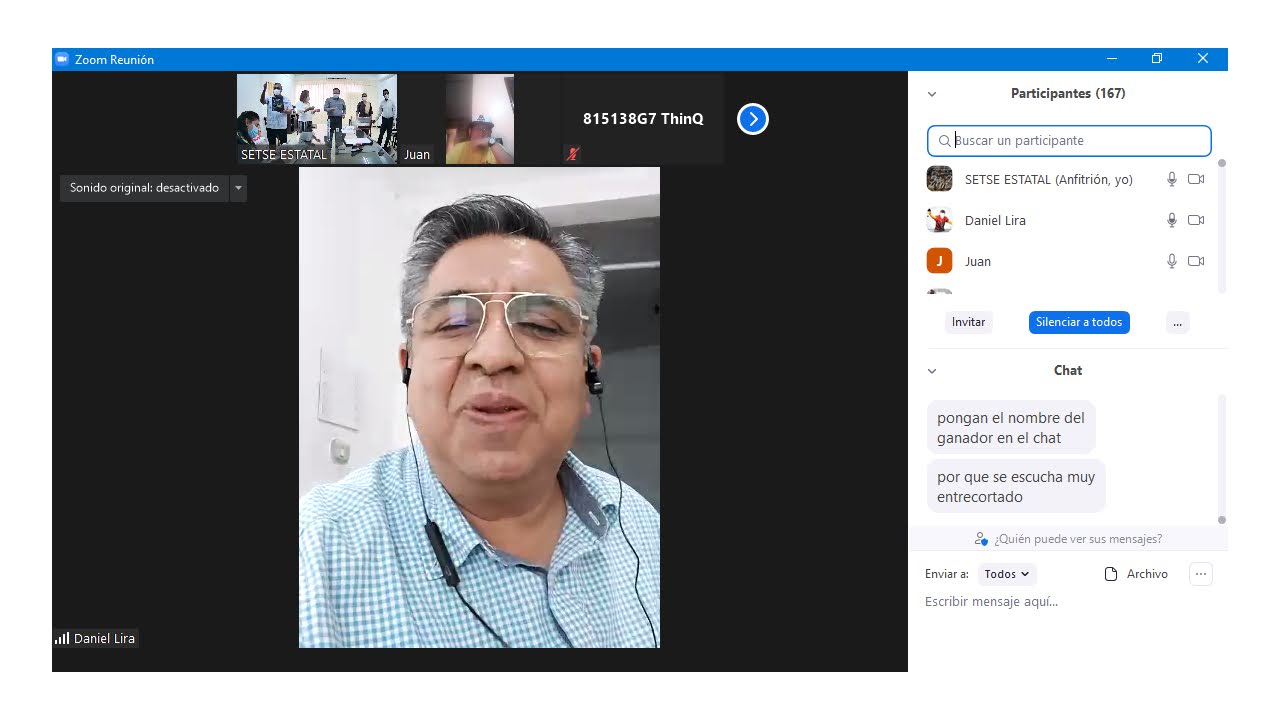Attach a file with Archivo button
This screenshot has height=720, width=1280.
[1136, 574]
